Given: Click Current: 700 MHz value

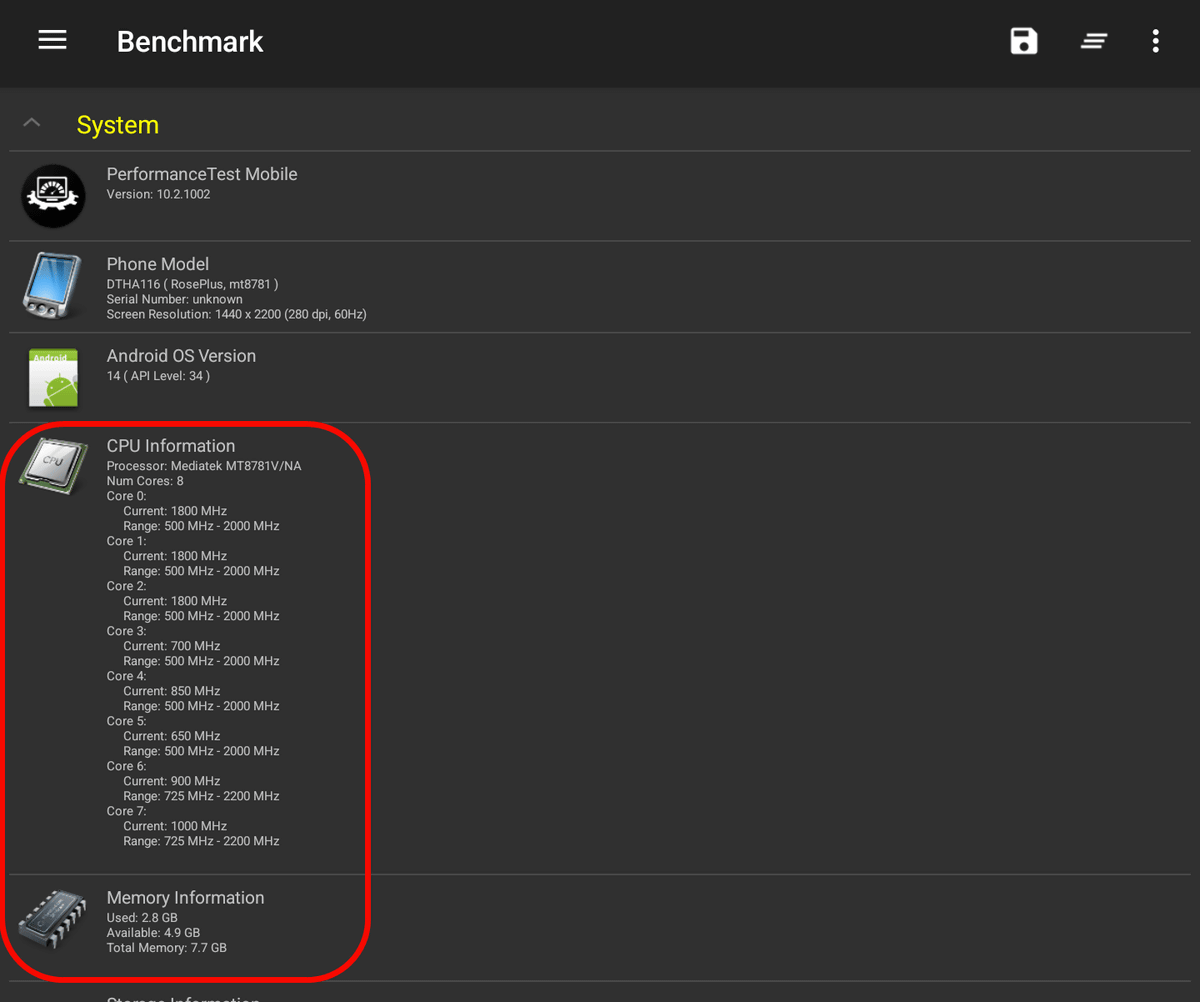Looking at the screenshot, I should [172, 646].
